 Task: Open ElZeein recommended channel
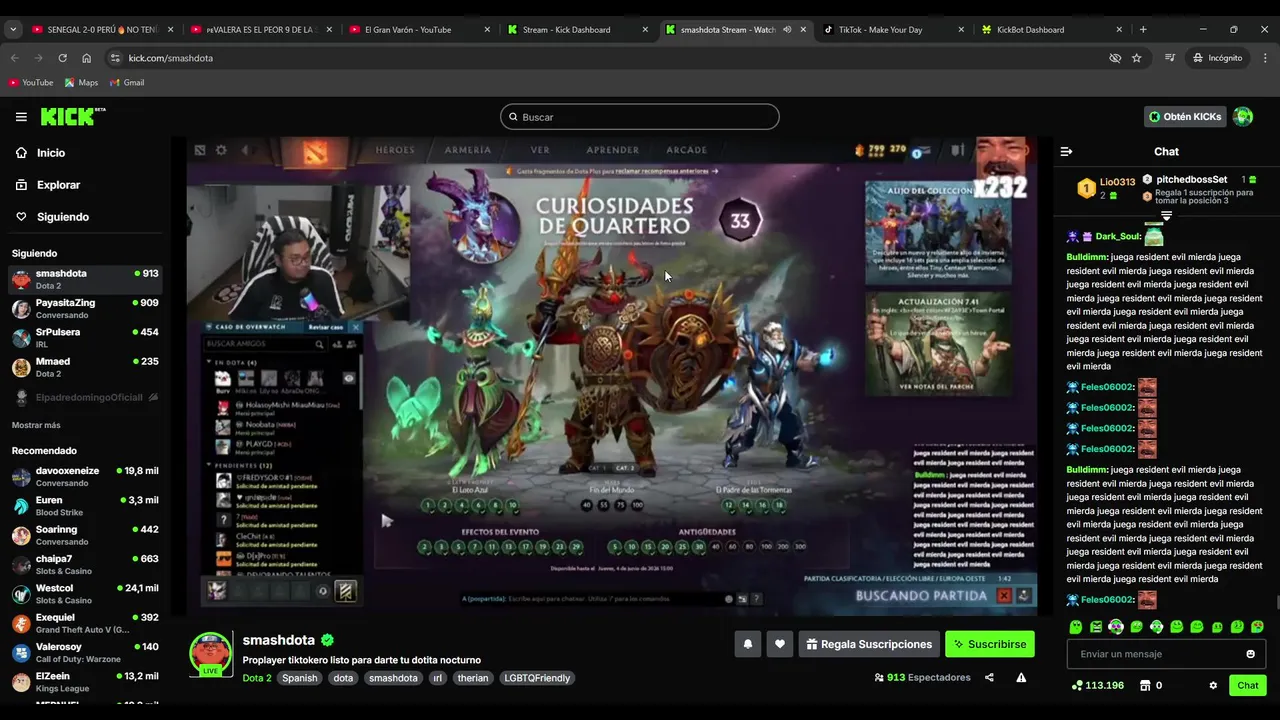coord(85,682)
